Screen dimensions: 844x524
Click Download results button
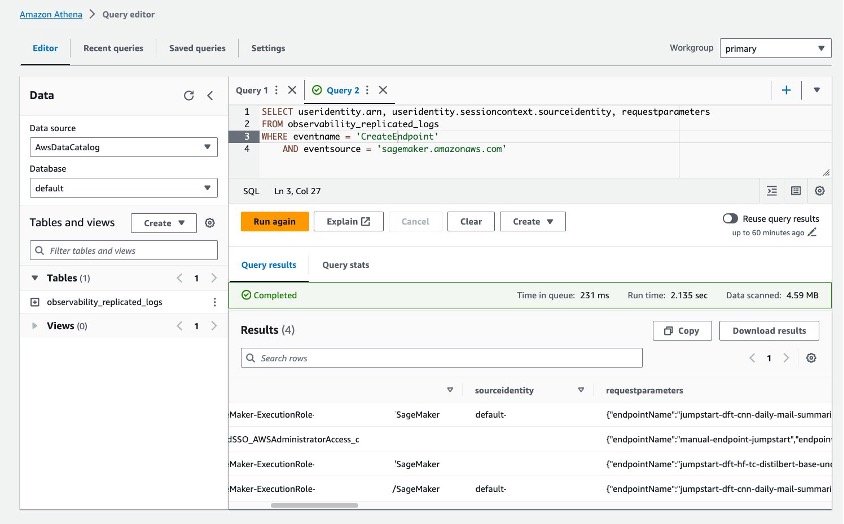769,331
